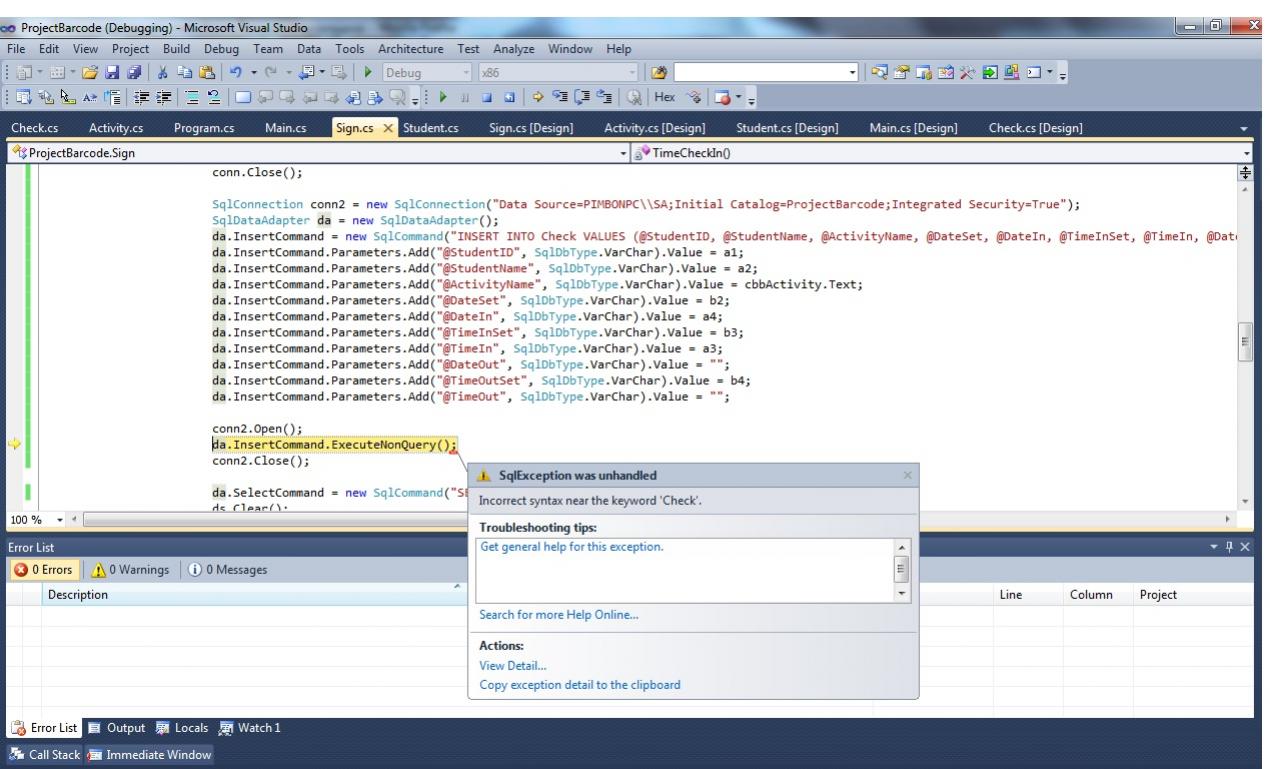Click the Open File folder icon
The width and height of the screenshot is (1270, 769).
click(89, 73)
